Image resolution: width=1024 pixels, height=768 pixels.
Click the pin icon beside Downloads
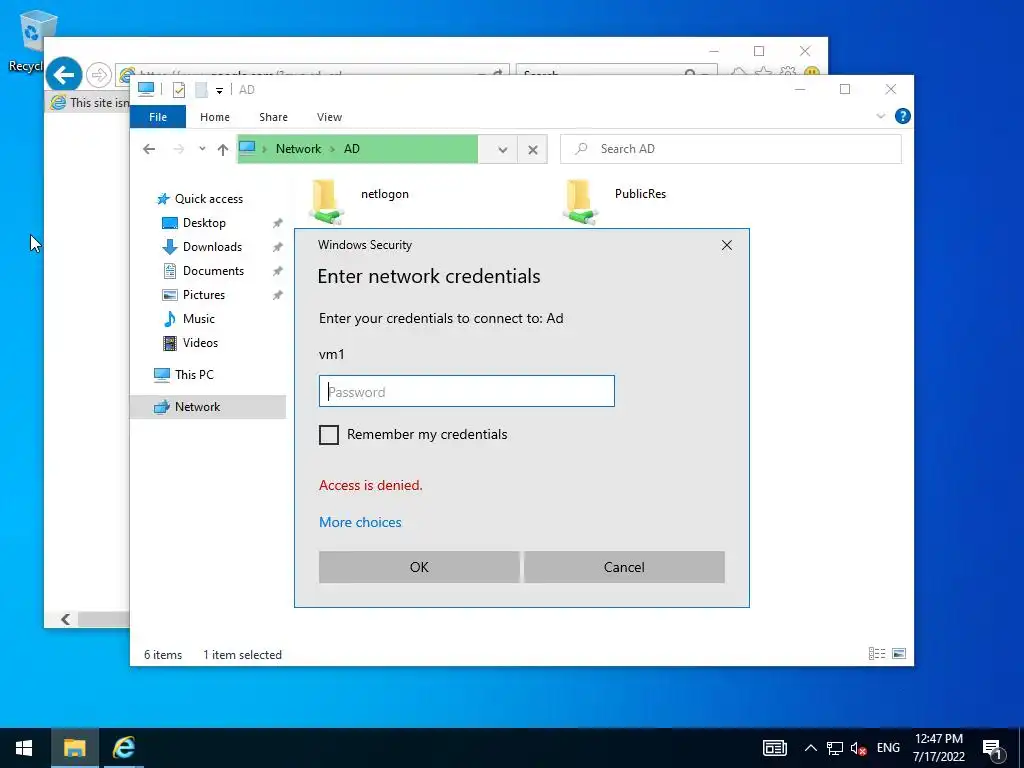tap(278, 248)
